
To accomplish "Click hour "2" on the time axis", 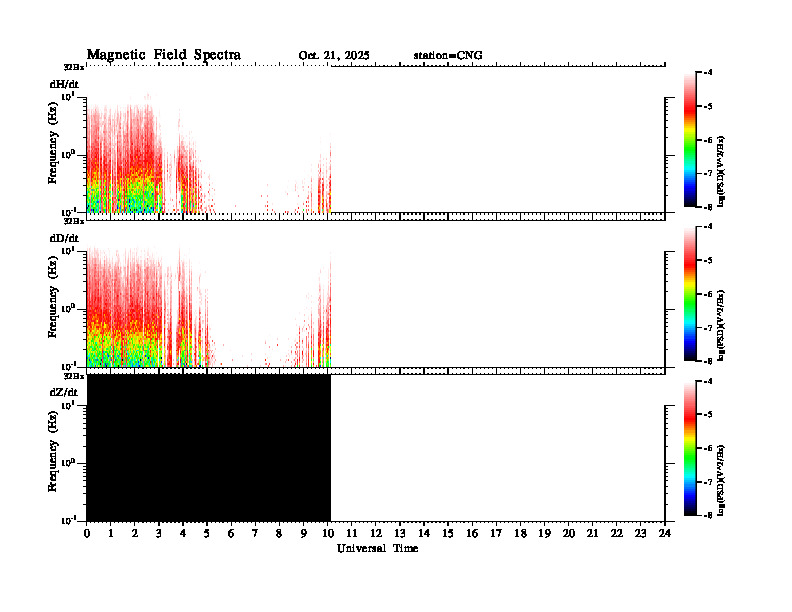I will point(135,534).
